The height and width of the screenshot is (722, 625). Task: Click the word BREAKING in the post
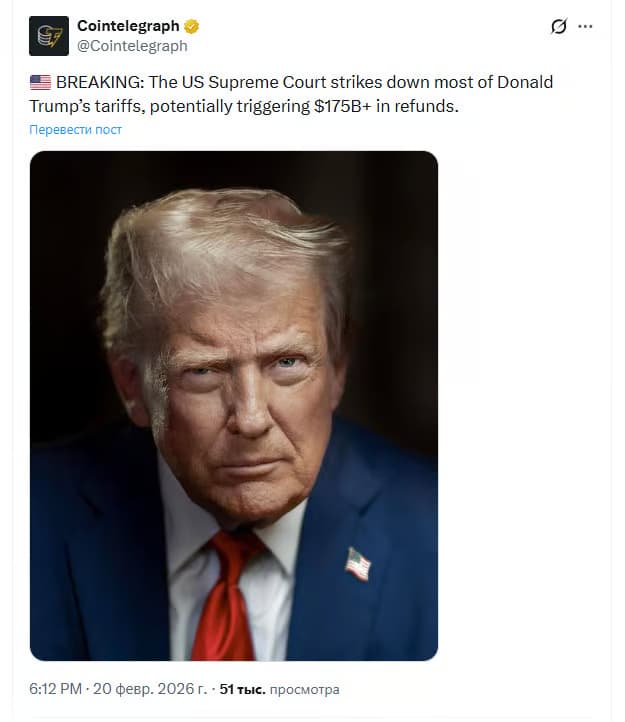click(x=100, y=82)
